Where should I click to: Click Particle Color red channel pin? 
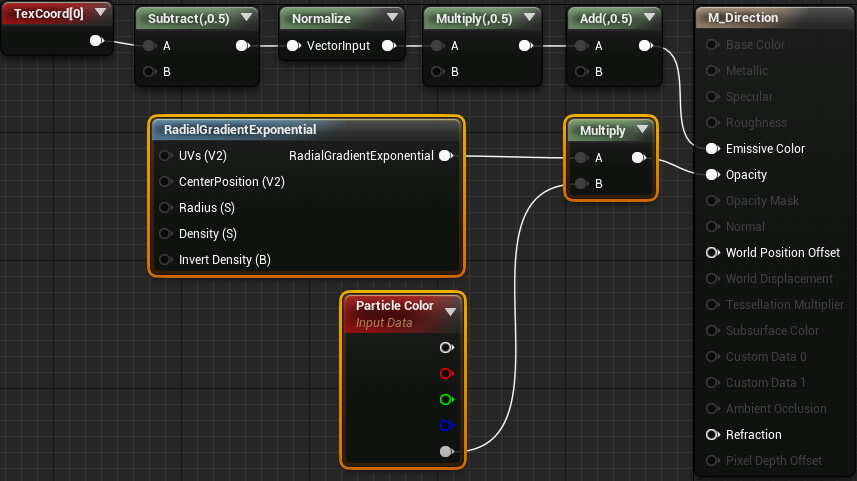(x=447, y=373)
